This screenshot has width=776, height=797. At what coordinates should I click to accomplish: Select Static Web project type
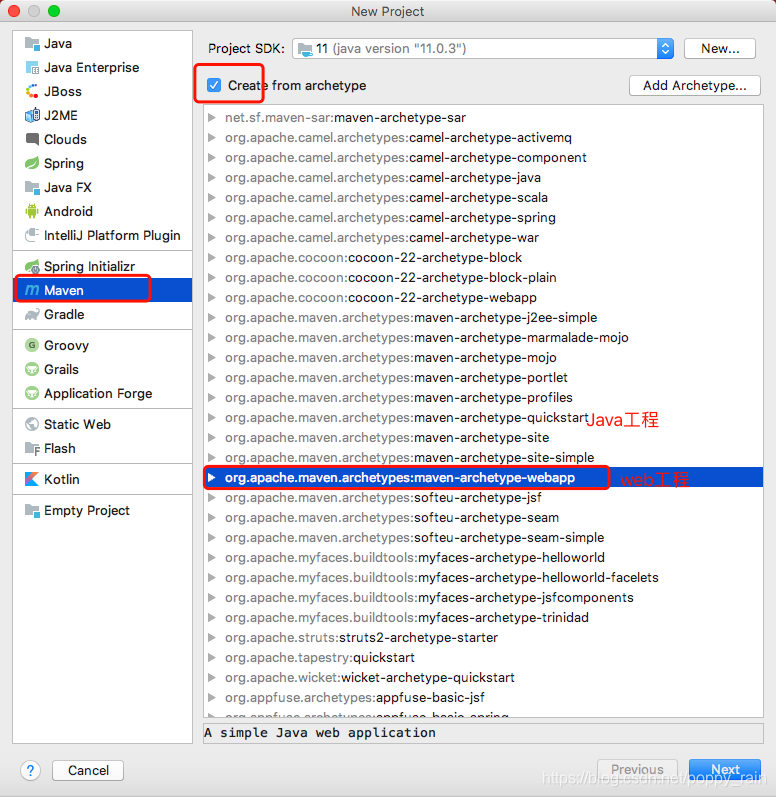[102, 424]
